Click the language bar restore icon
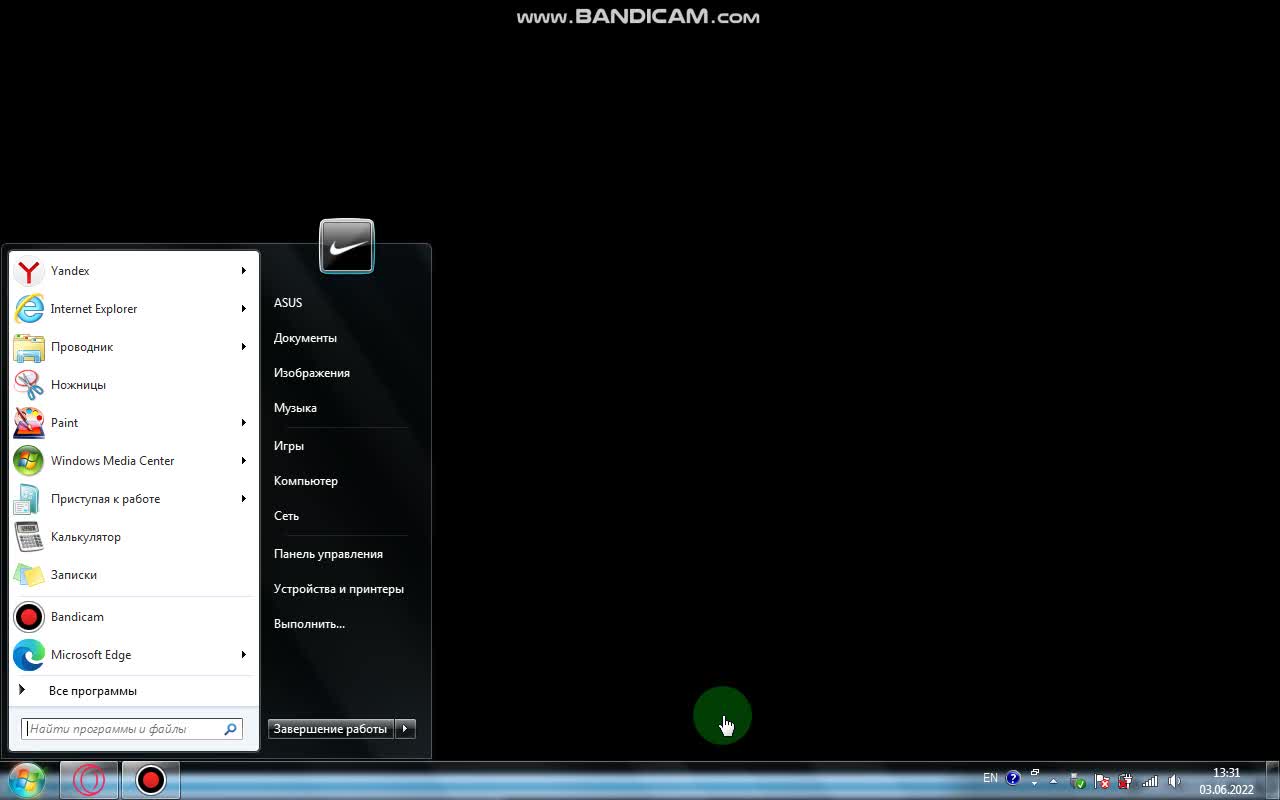Screen dimensions: 1280x800 coord(1035,772)
